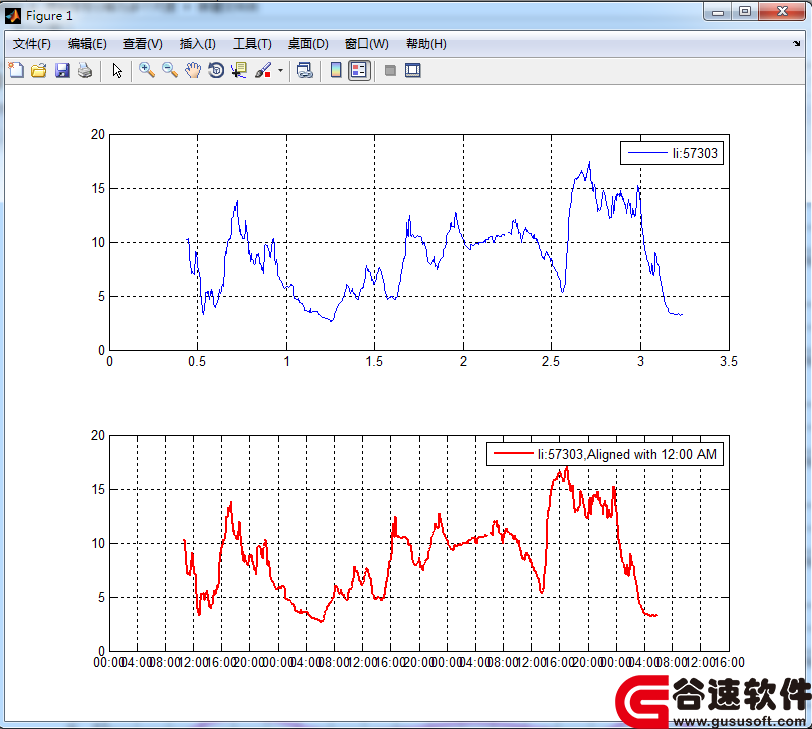Image resolution: width=812 pixels, height=729 pixels.
Task: Open the 编辑(E) menu
Action: (87, 44)
